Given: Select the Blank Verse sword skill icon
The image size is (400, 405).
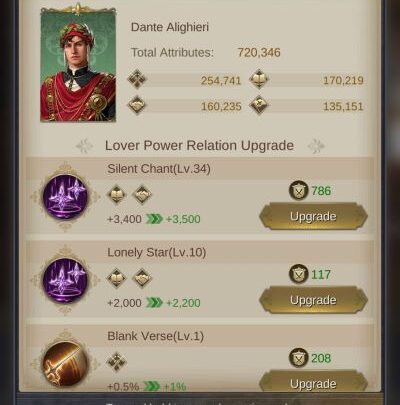Looking at the screenshot, I should point(65,364).
